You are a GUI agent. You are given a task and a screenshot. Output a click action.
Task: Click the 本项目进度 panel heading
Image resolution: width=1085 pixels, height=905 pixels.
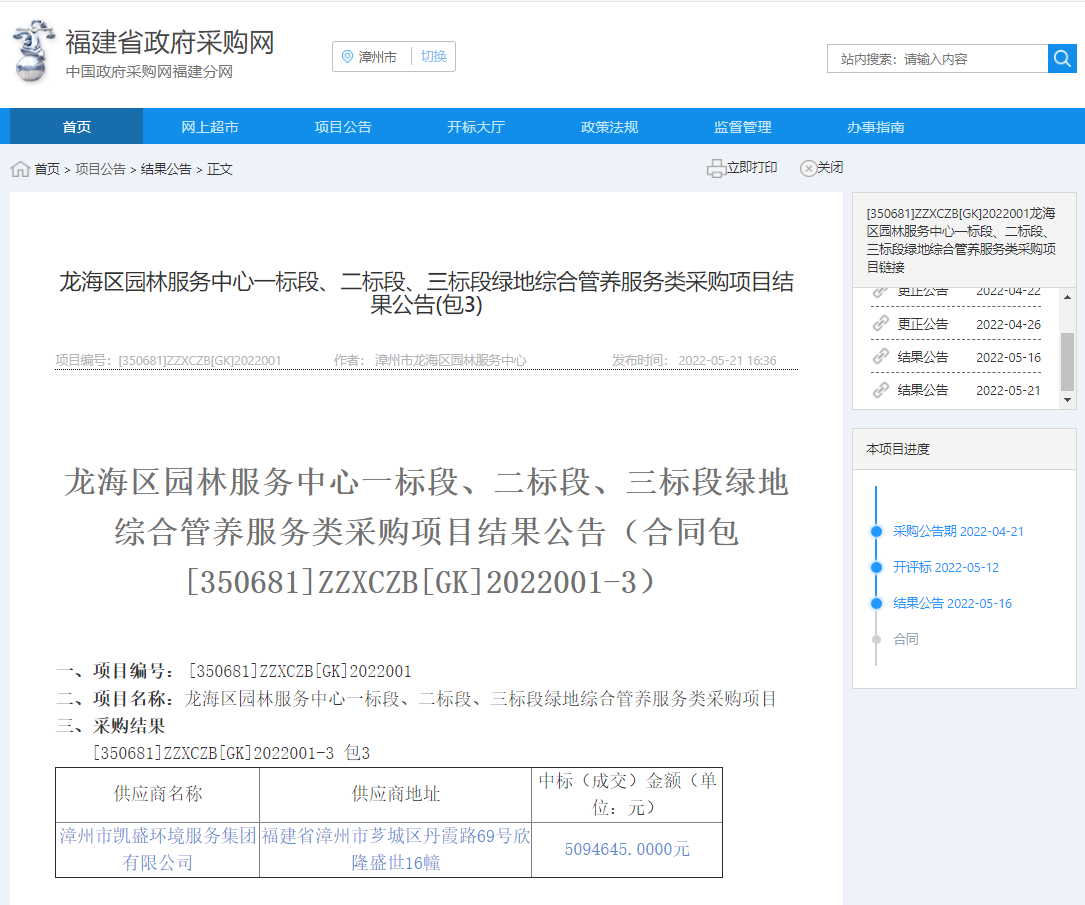pos(898,449)
